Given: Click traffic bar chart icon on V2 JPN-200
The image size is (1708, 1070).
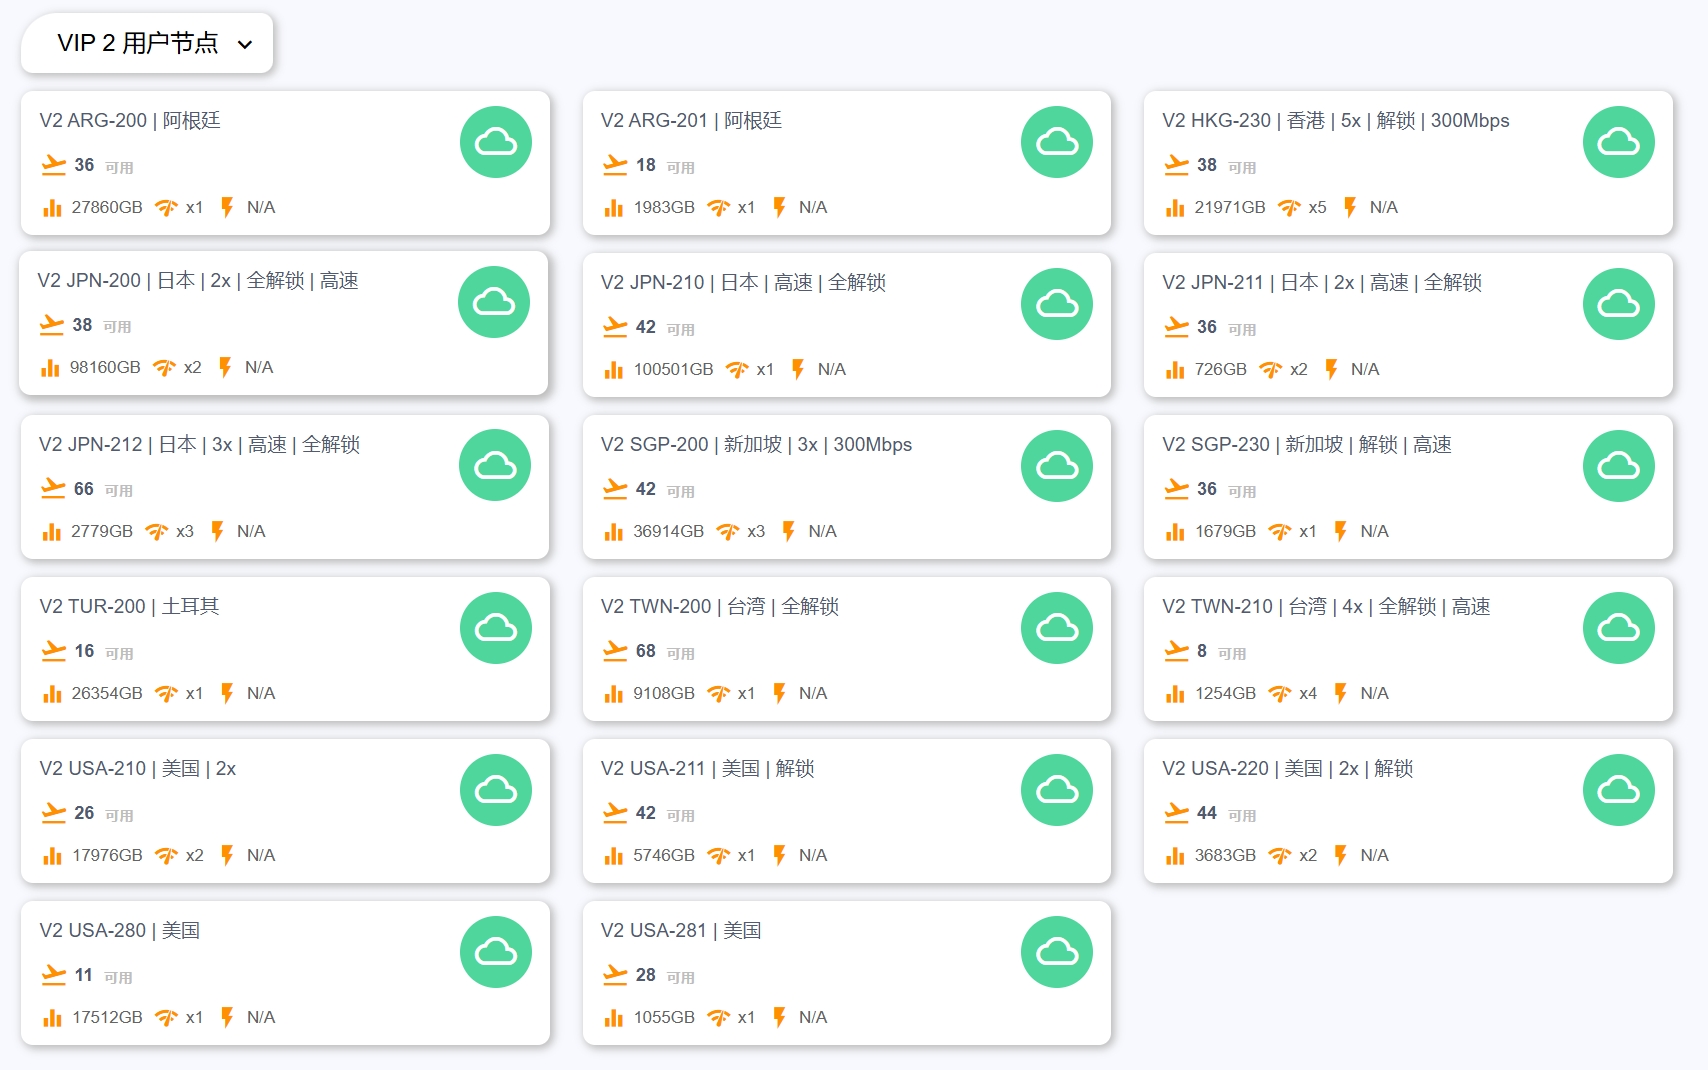Looking at the screenshot, I should coord(50,368).
